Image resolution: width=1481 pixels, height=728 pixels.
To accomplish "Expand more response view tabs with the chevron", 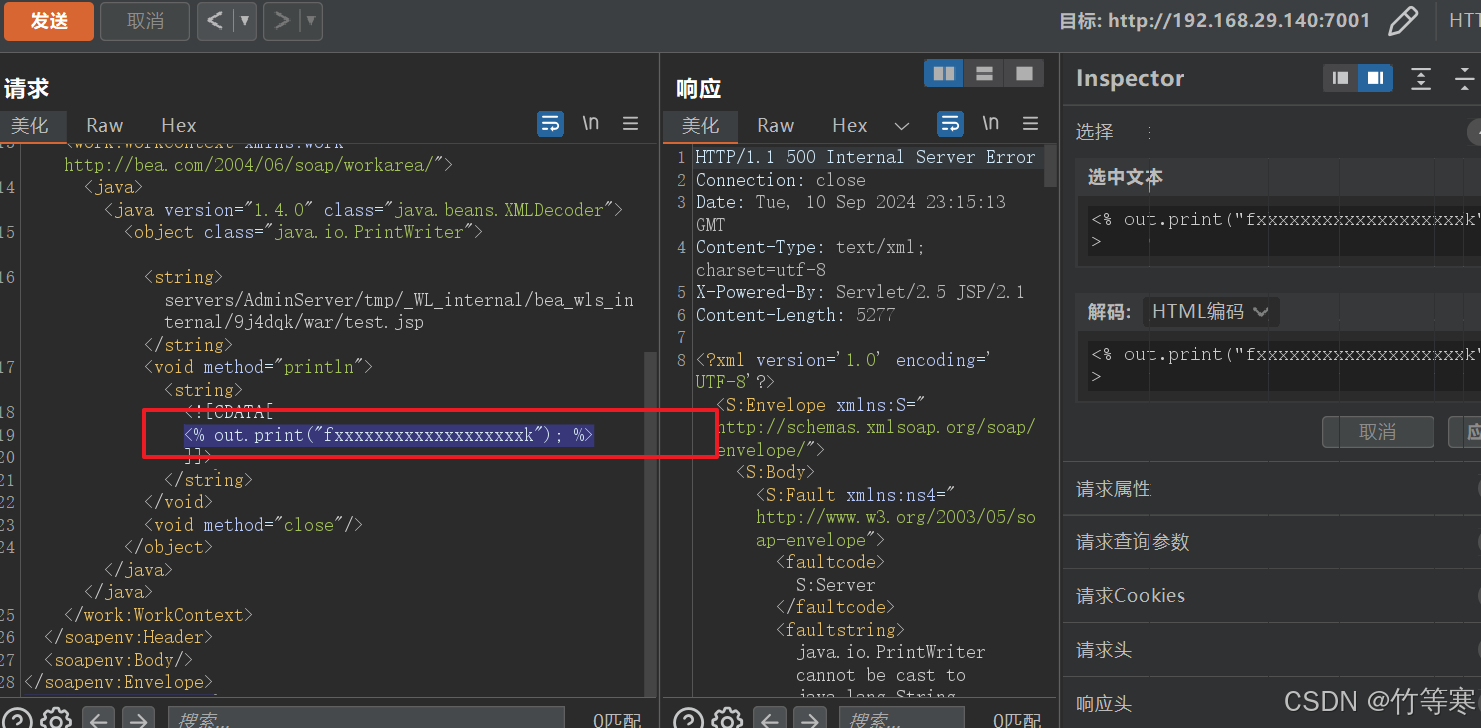I will 901,126.
